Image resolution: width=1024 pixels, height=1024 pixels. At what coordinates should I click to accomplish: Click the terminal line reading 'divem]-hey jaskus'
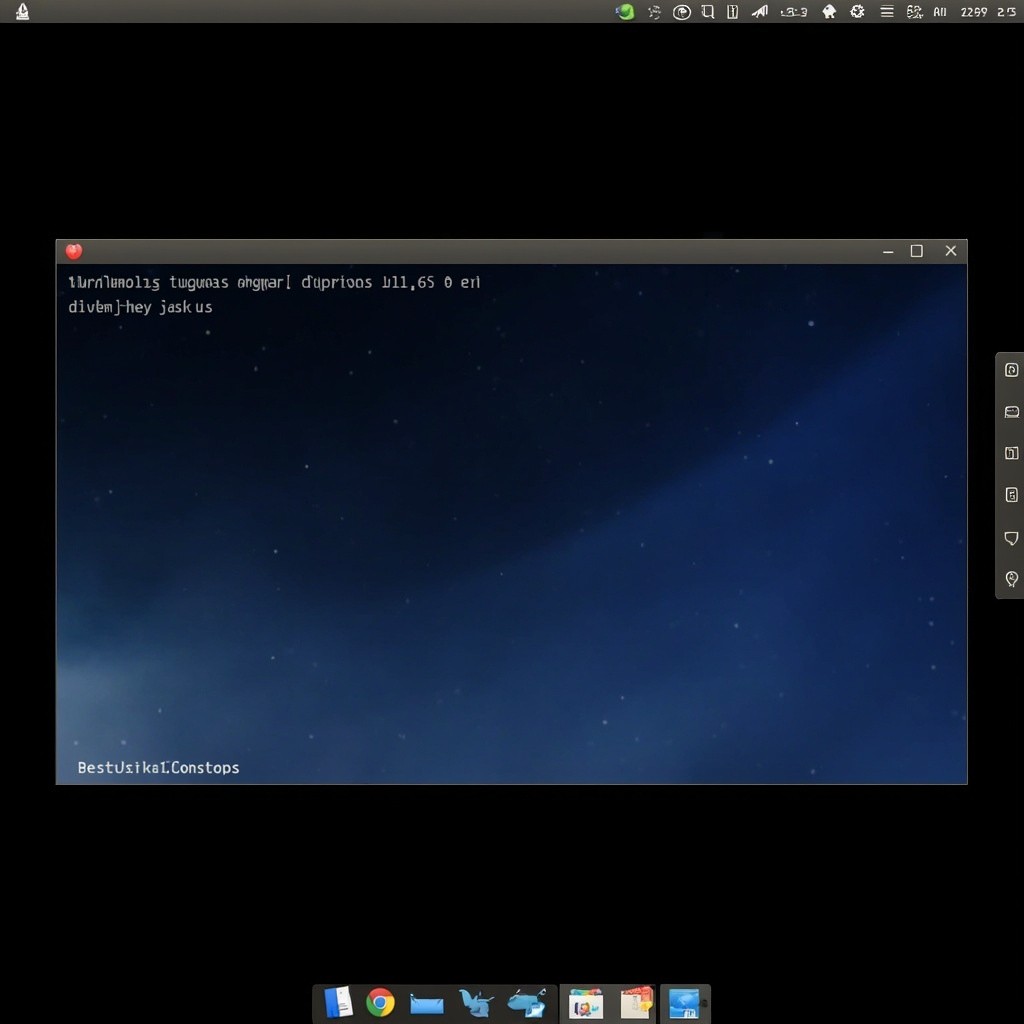(140, 307)
